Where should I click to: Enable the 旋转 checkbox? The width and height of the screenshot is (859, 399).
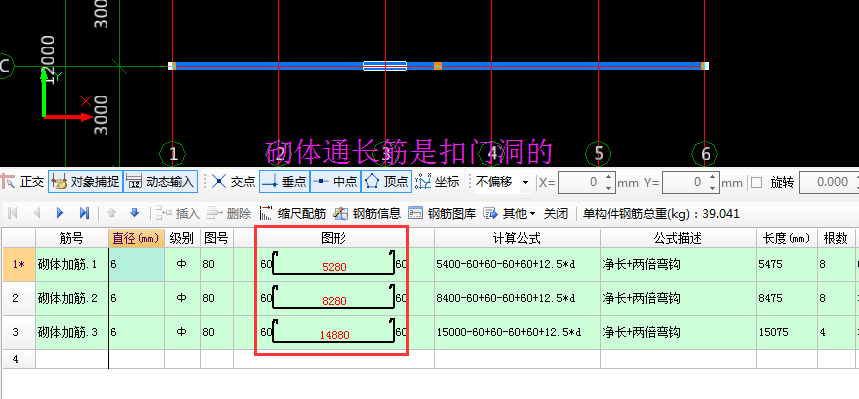[x=757, y=183]
